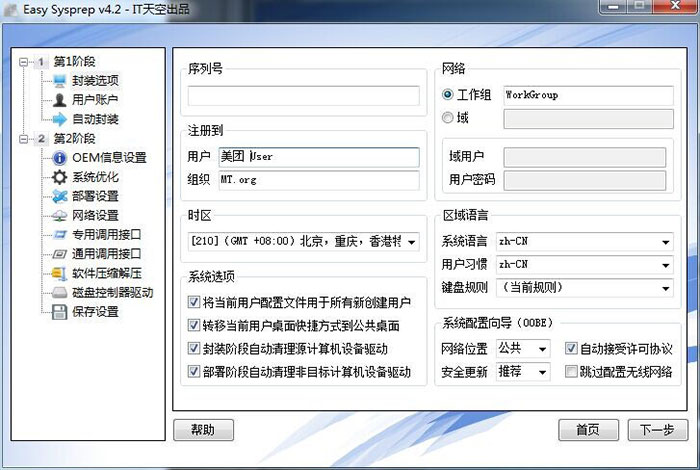Click the 网络设置 cloud icon

59,216
